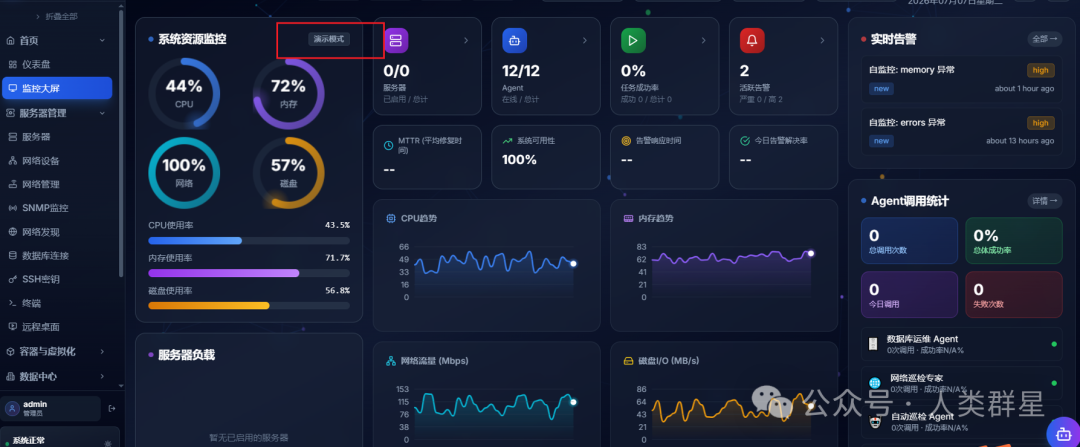
Task: Click the purple 服务器 card icon
Action: pyautogui.click(x=396, y=41)
